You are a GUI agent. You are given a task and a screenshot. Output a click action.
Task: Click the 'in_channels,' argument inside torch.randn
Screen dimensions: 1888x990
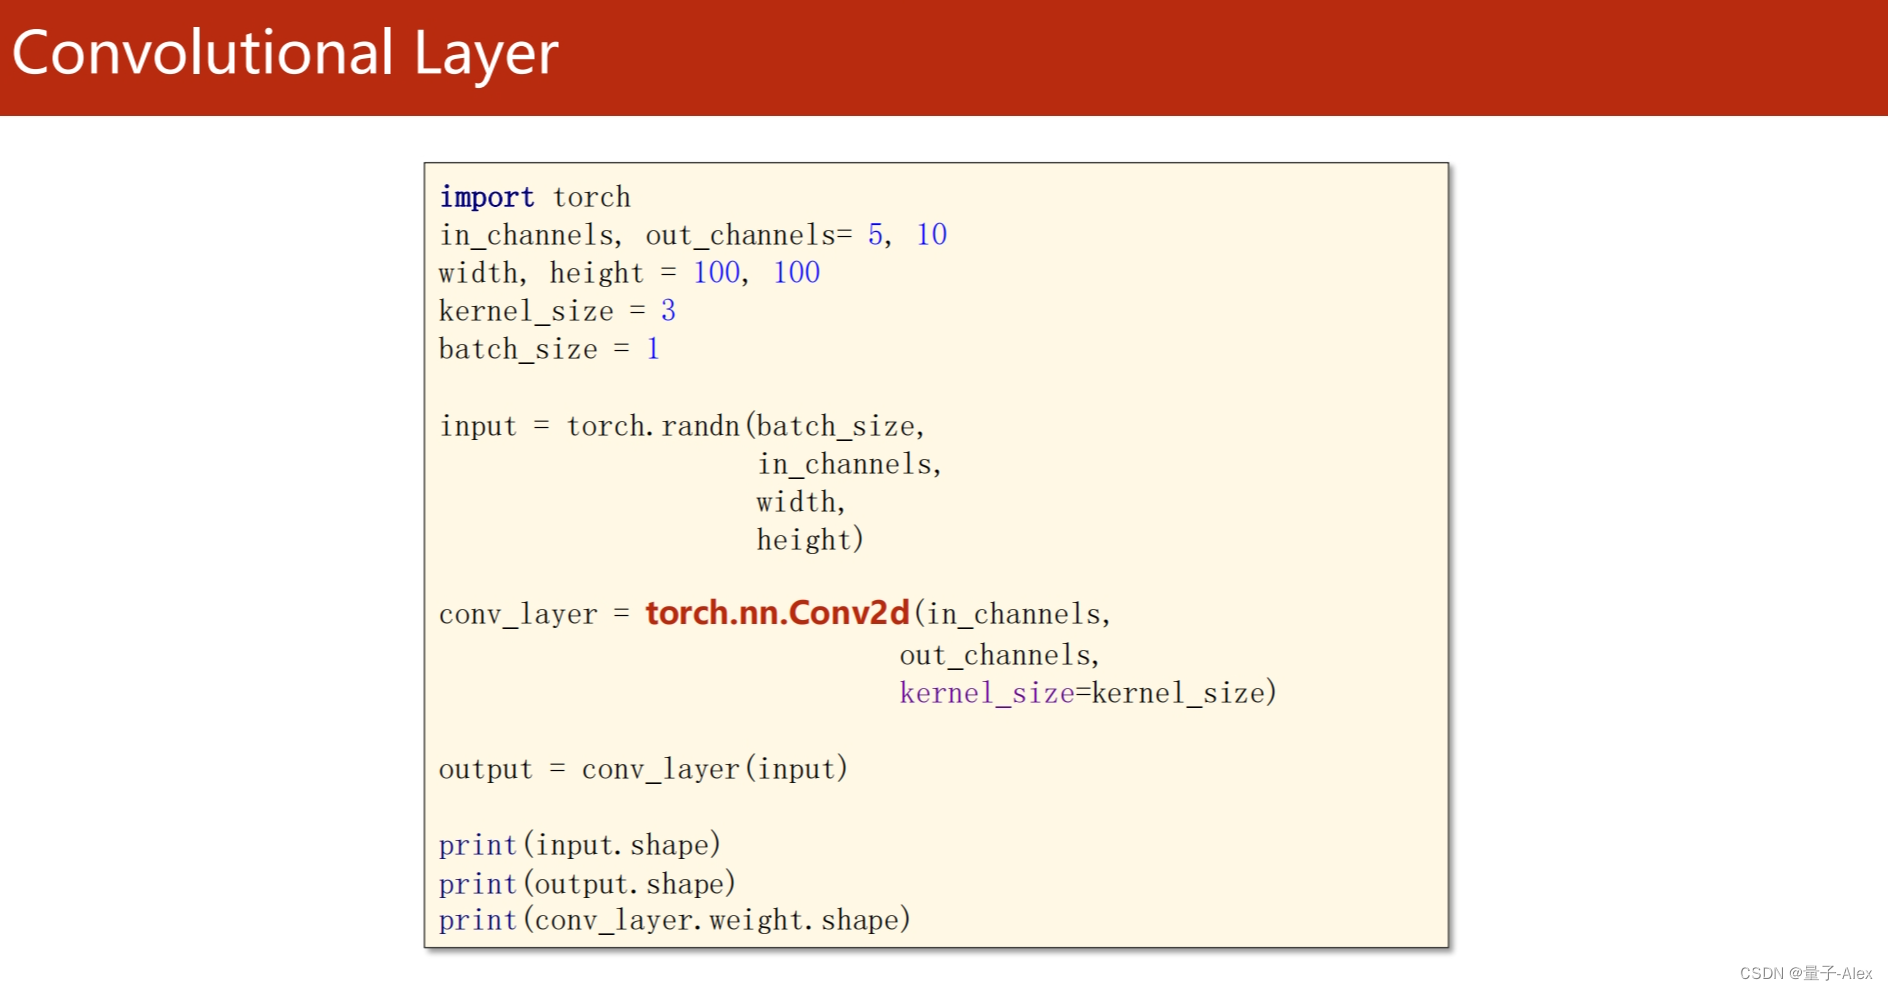point(849,464)
